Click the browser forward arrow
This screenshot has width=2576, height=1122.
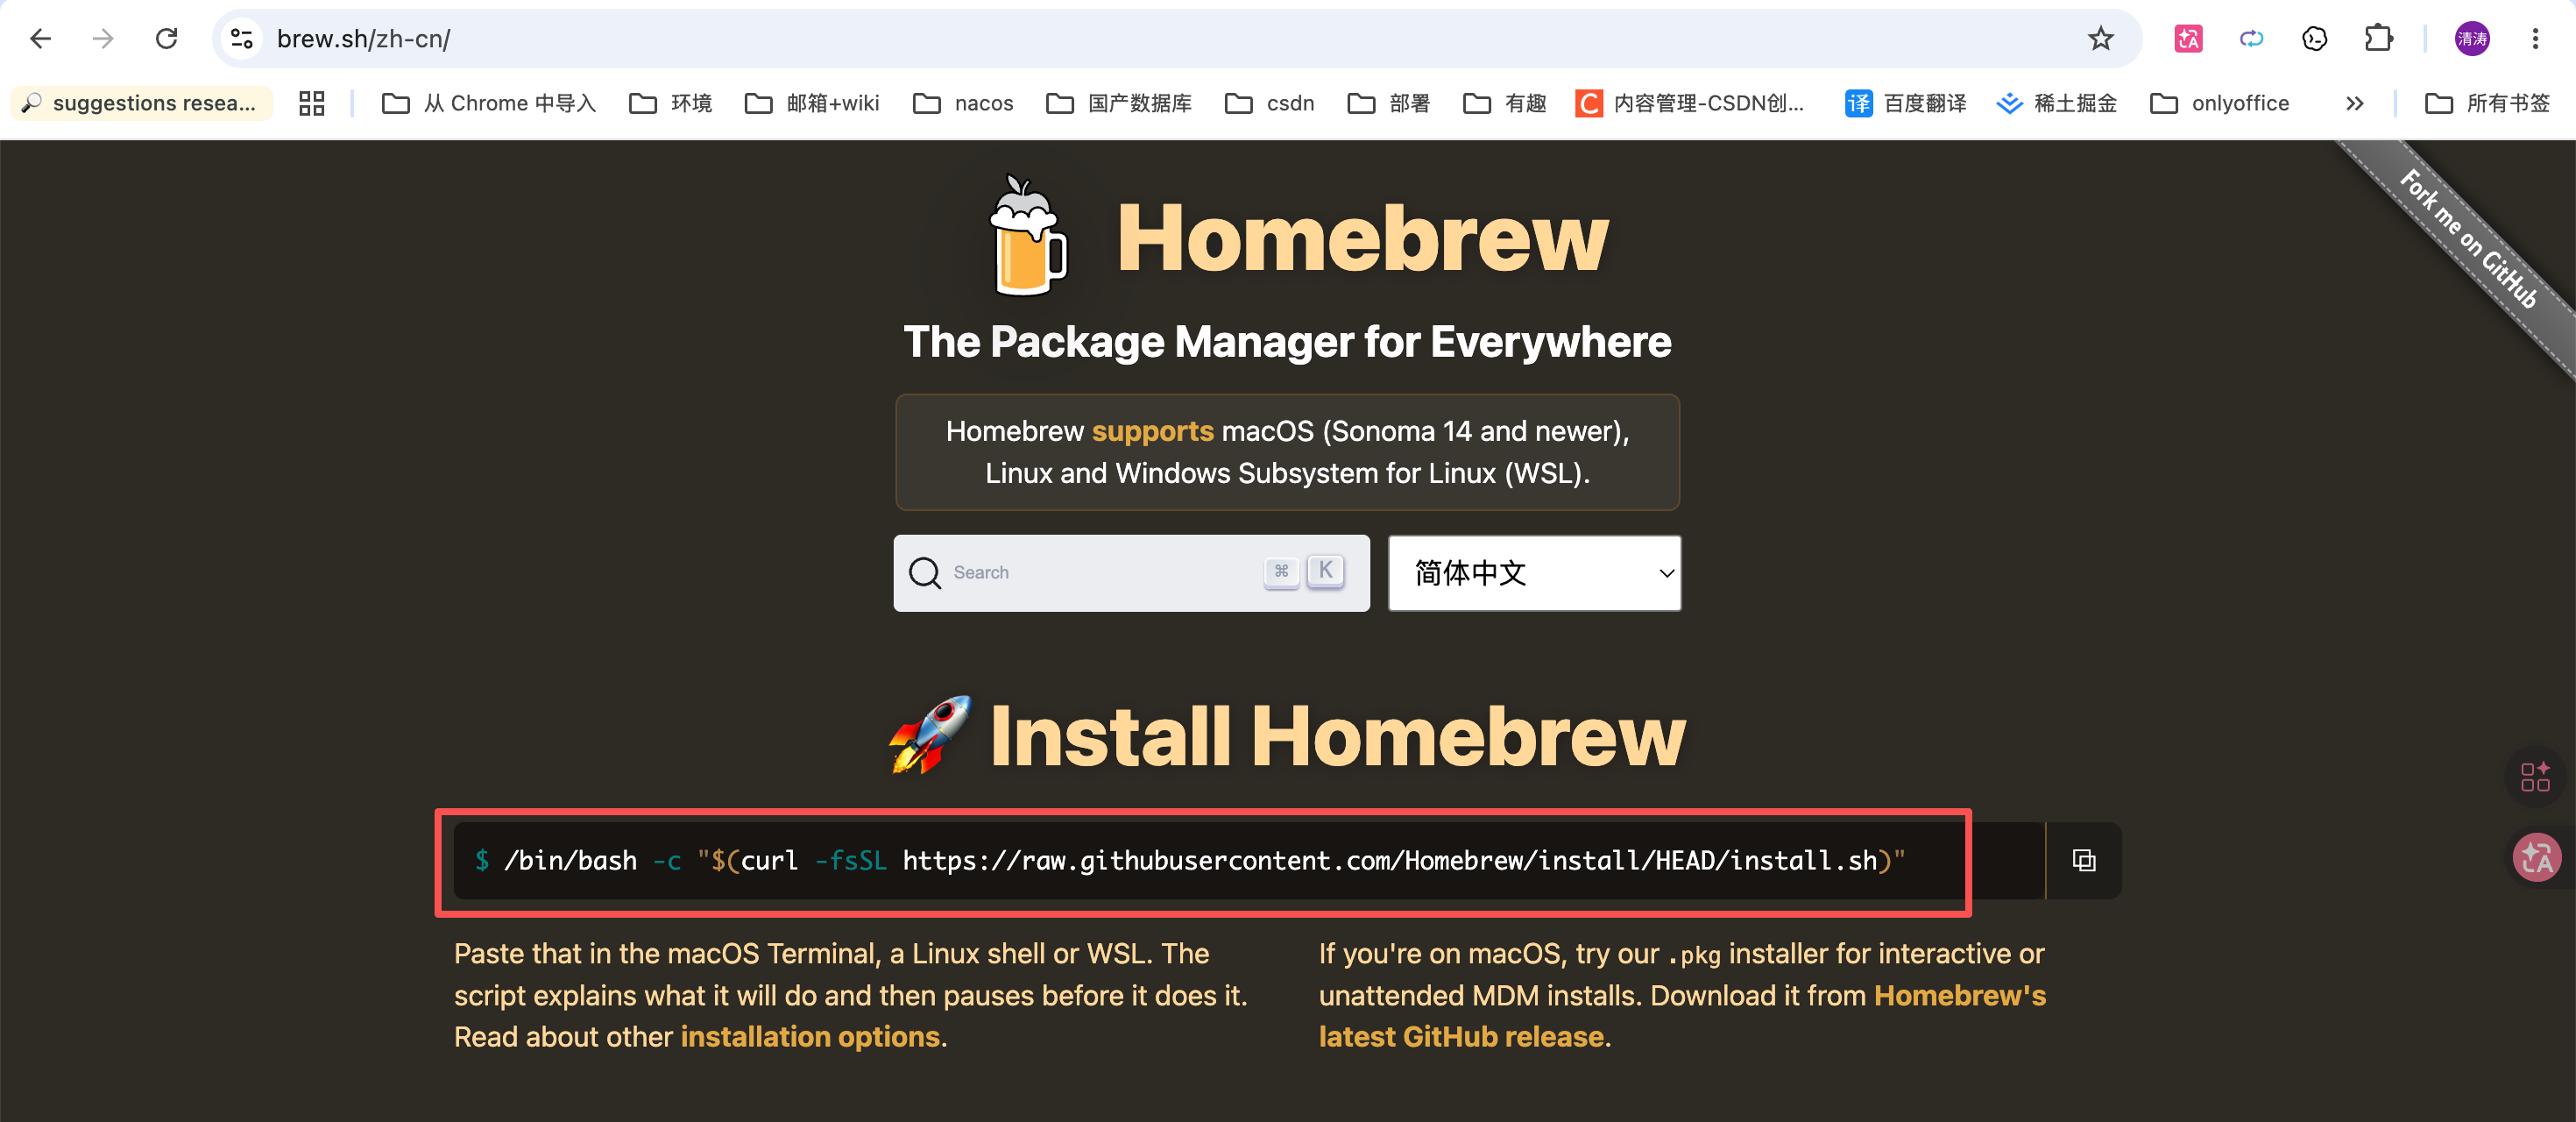coord(103,39)
